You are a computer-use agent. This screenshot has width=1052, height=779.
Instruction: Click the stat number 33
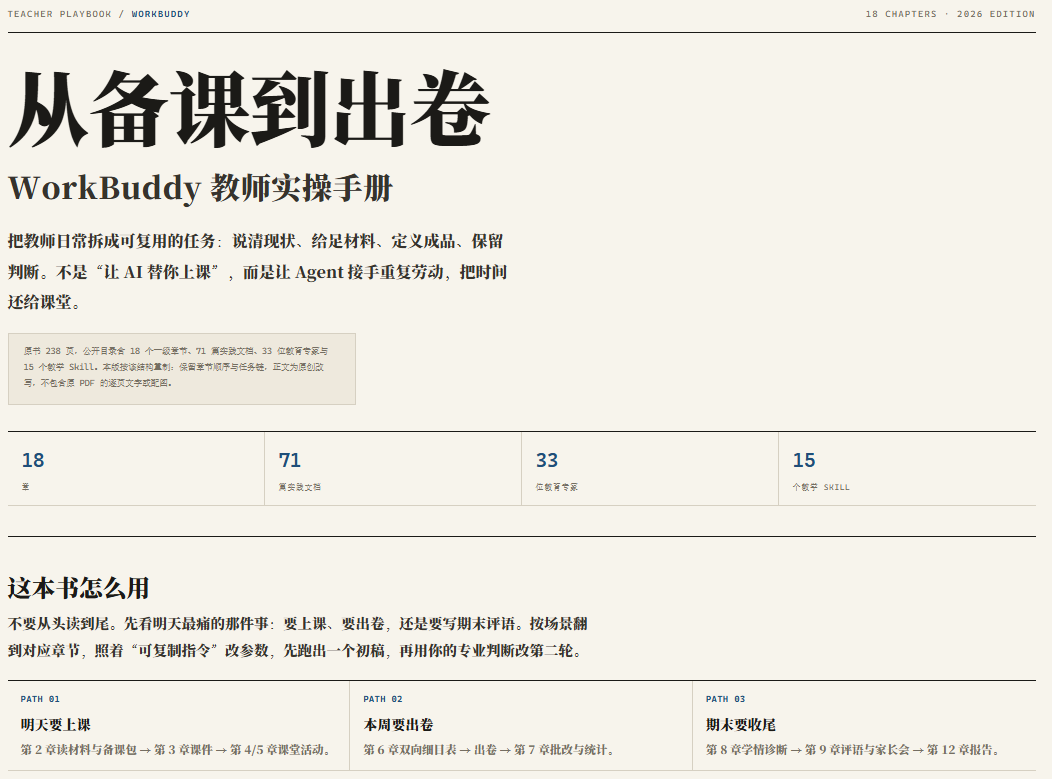pos(547,460)
